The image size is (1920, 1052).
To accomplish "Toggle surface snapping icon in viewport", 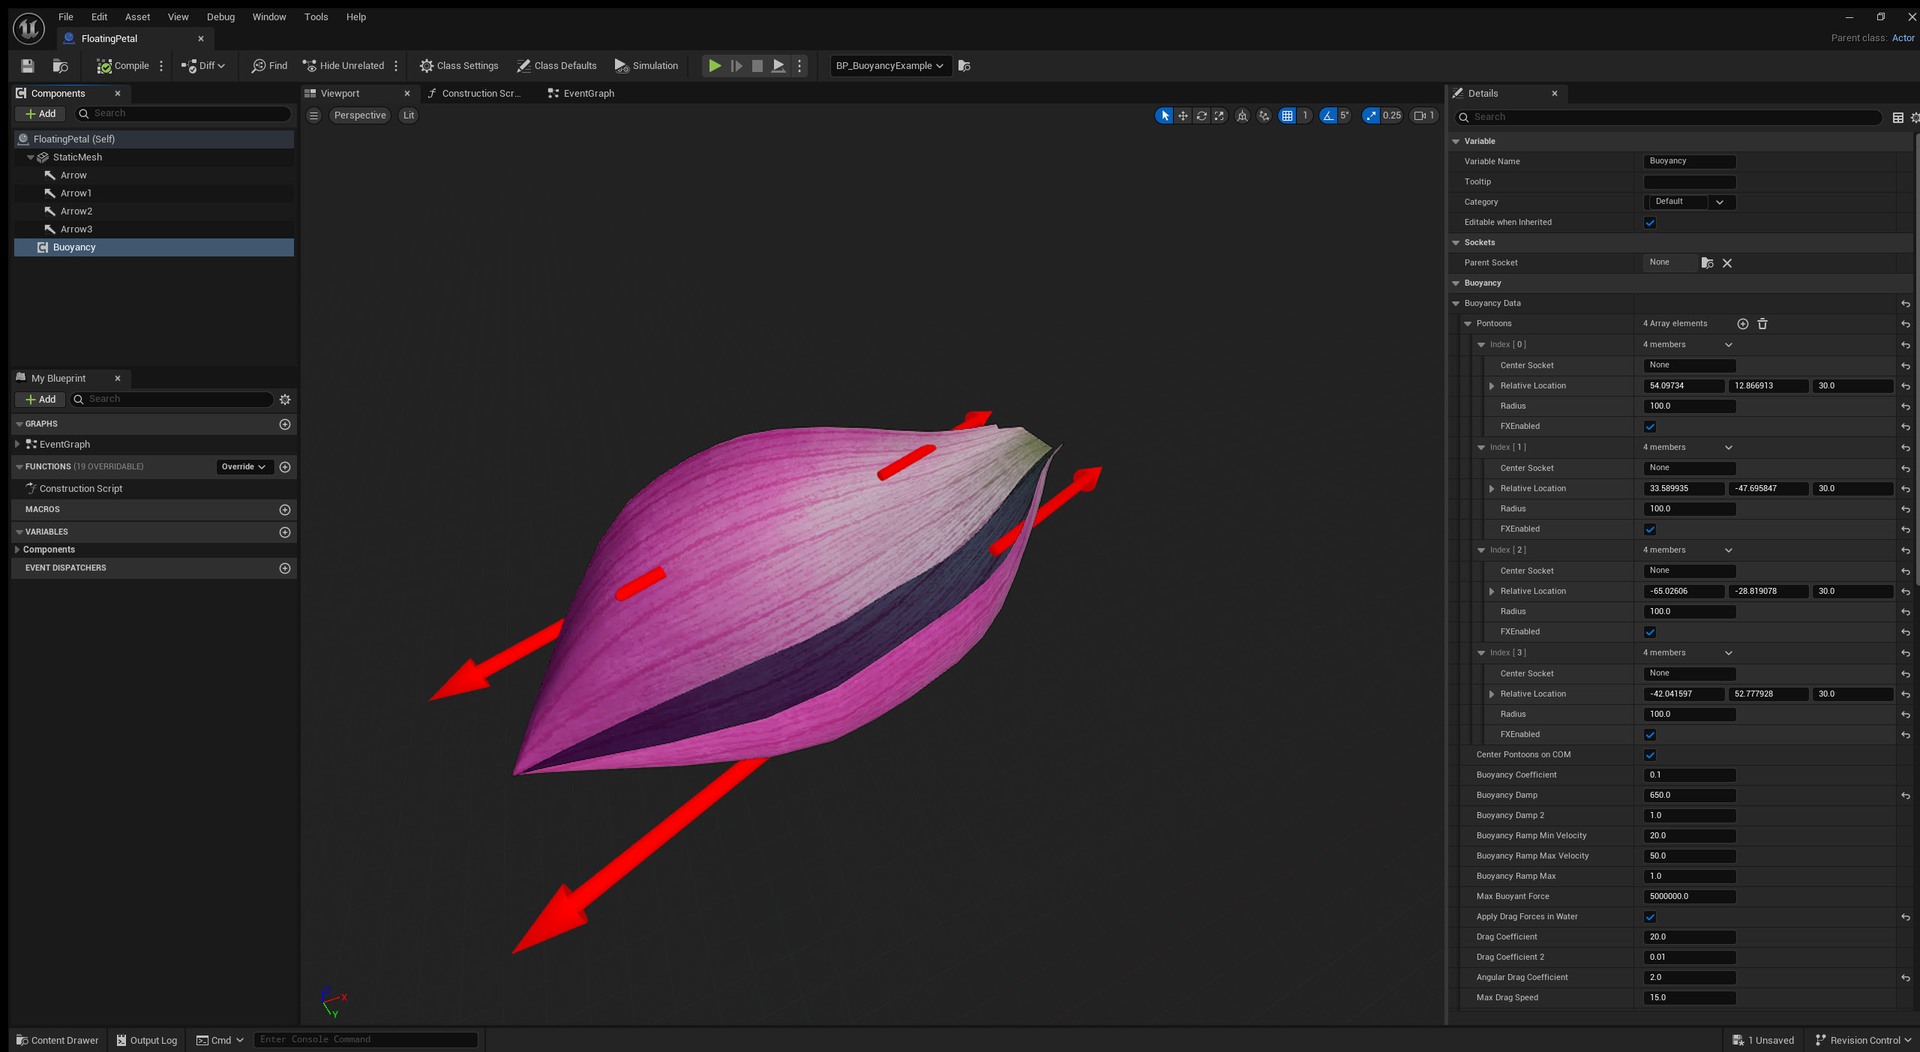I will pyautogui.click(x=1264, y=116).
